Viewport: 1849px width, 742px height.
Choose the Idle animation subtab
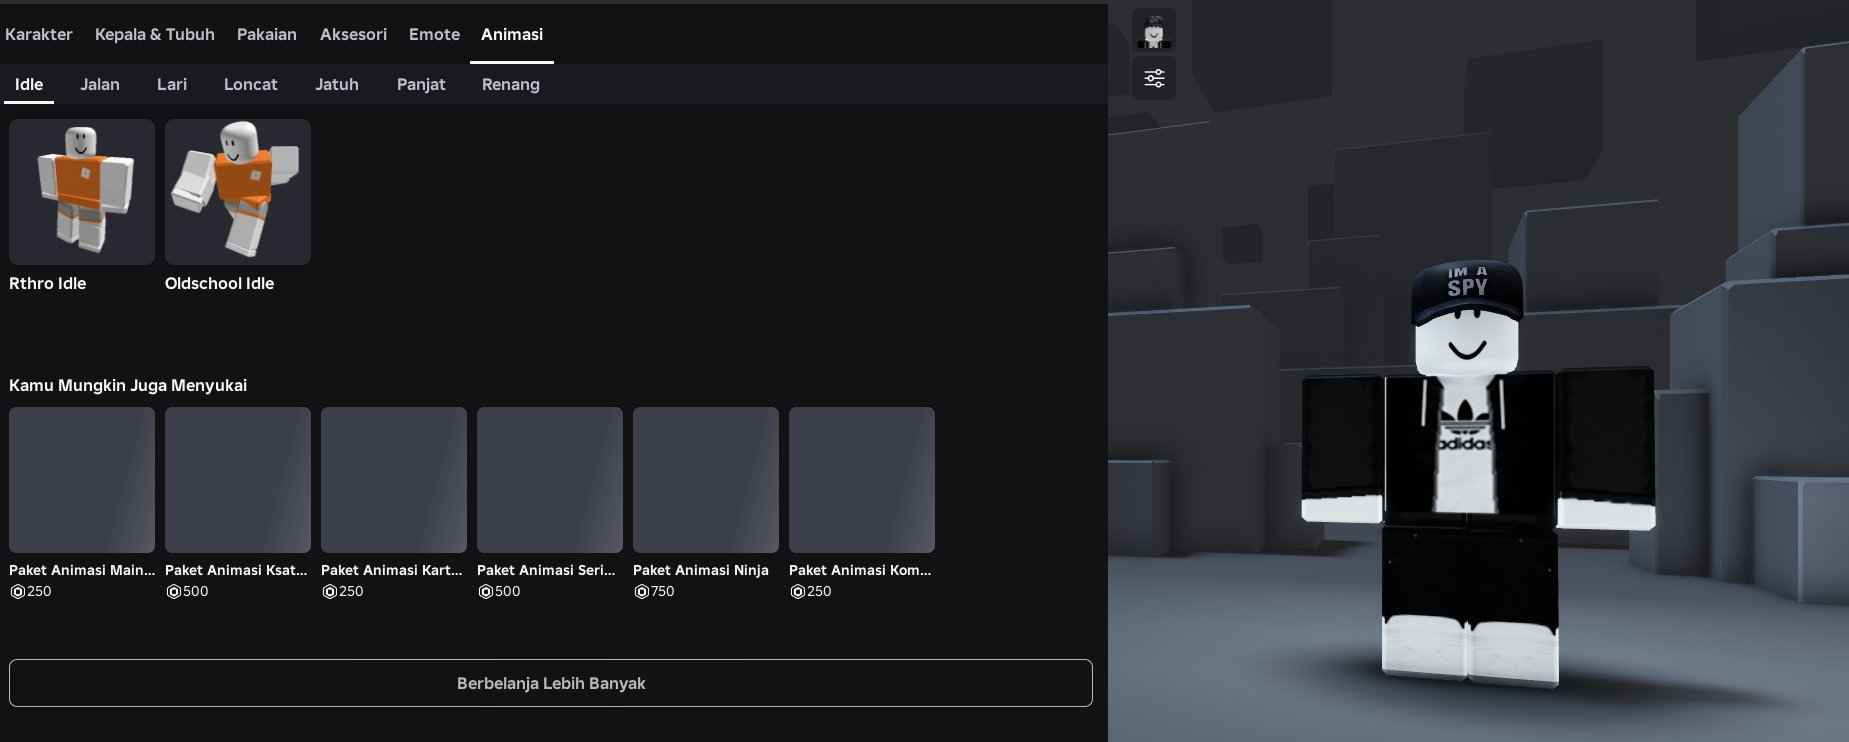(29, 84)
